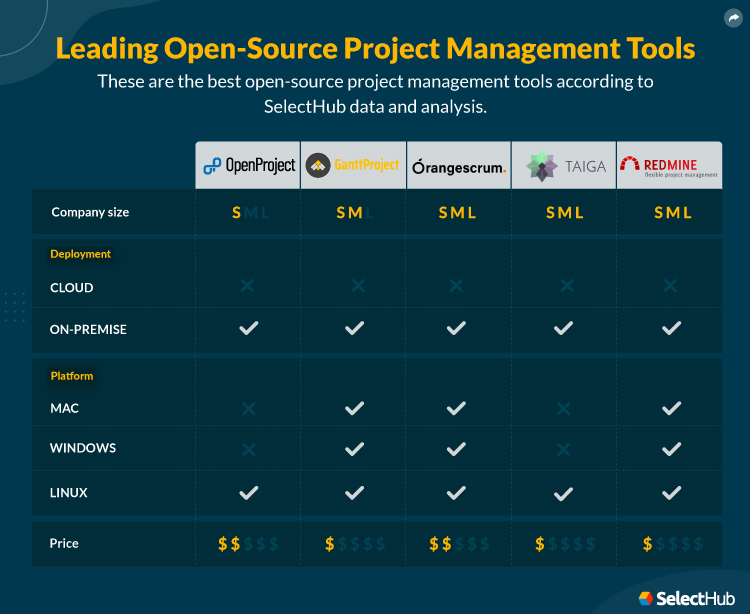The width and height of the screenshot is (750, 614).
Task: Click the GanttProject logo header
Action: pos(353,165)
